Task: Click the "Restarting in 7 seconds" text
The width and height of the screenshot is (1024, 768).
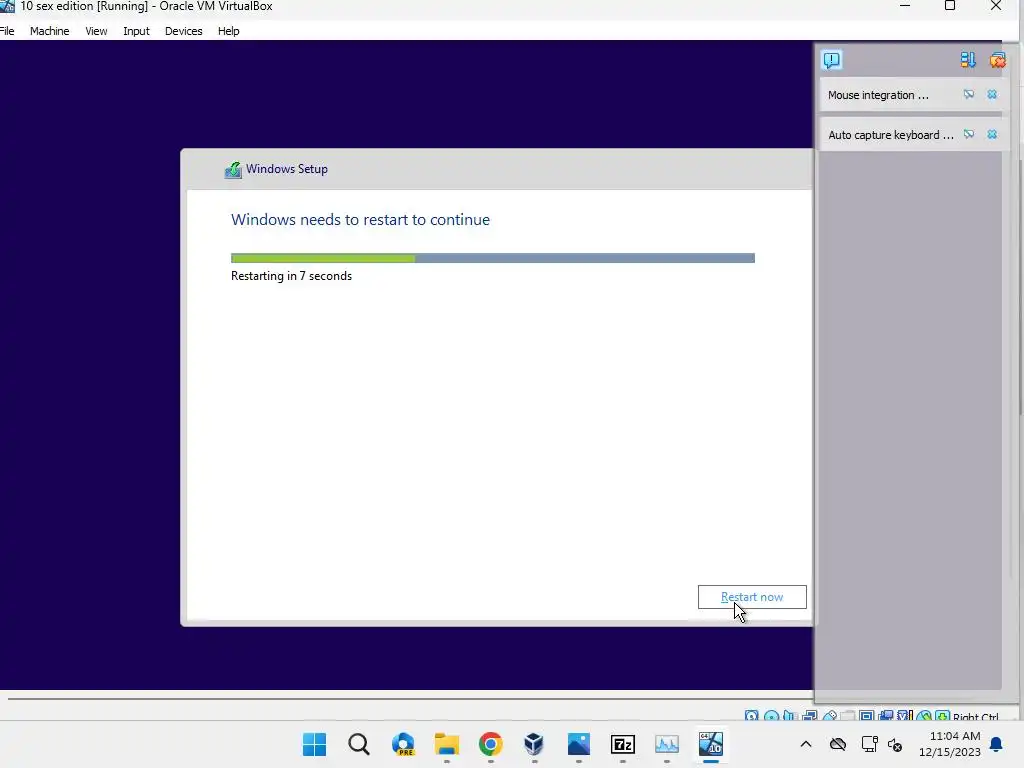Action: (291, 276)
